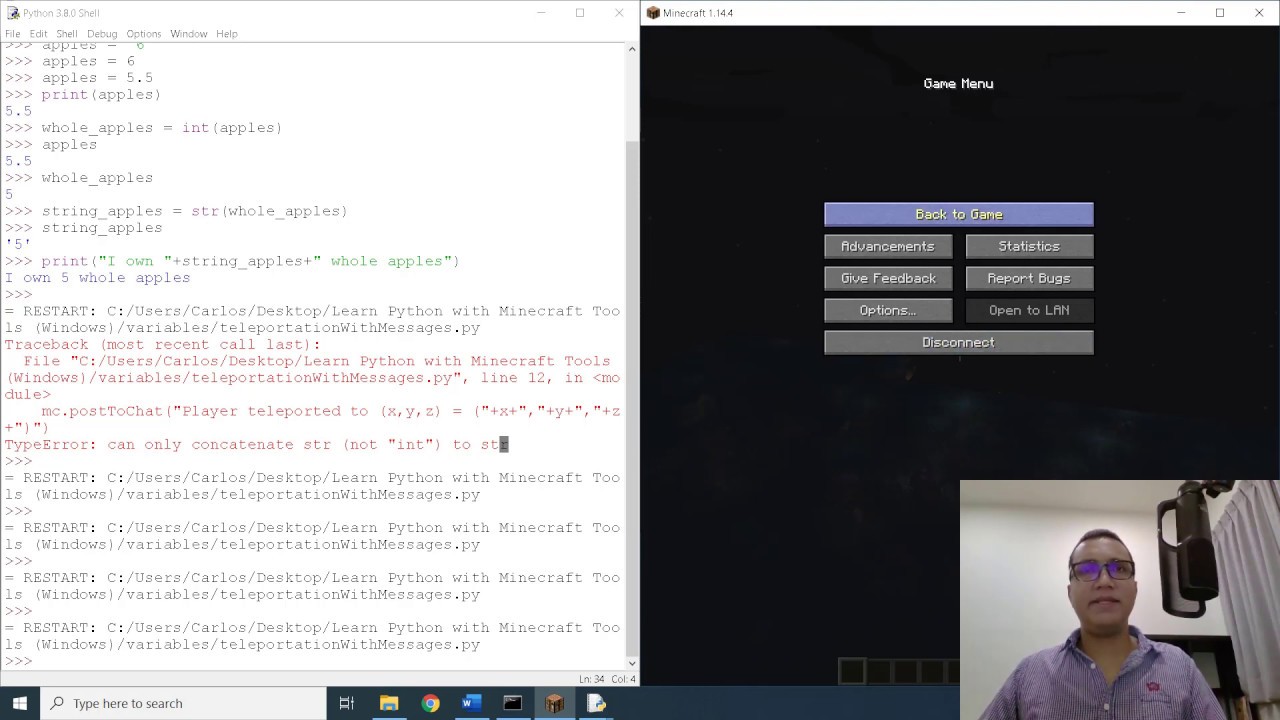The image size is (1280, 720).
Task: Click the Windows Start button
Action: pos(20,703)
